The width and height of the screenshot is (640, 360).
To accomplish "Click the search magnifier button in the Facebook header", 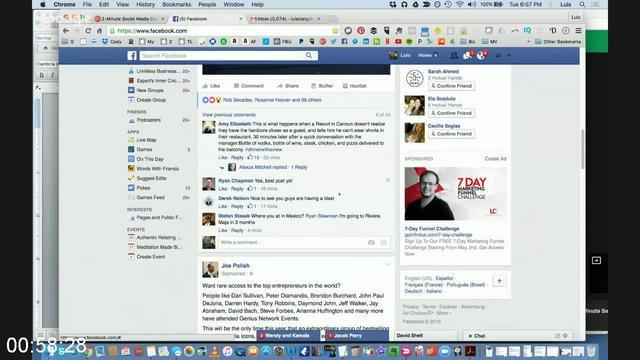I will pos(309,56).
